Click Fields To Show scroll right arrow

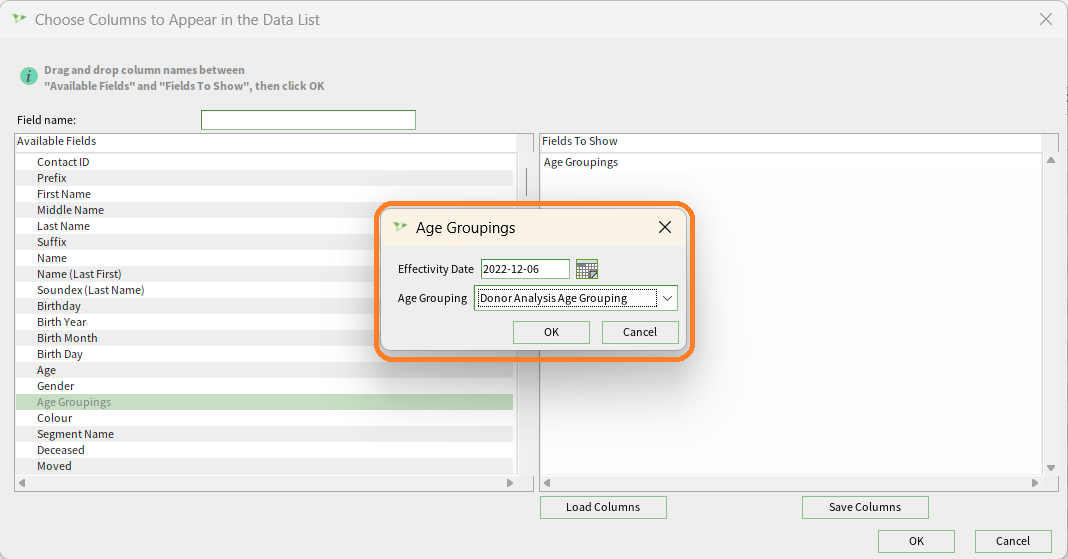pyautogui.click(x=1035, y=483)
